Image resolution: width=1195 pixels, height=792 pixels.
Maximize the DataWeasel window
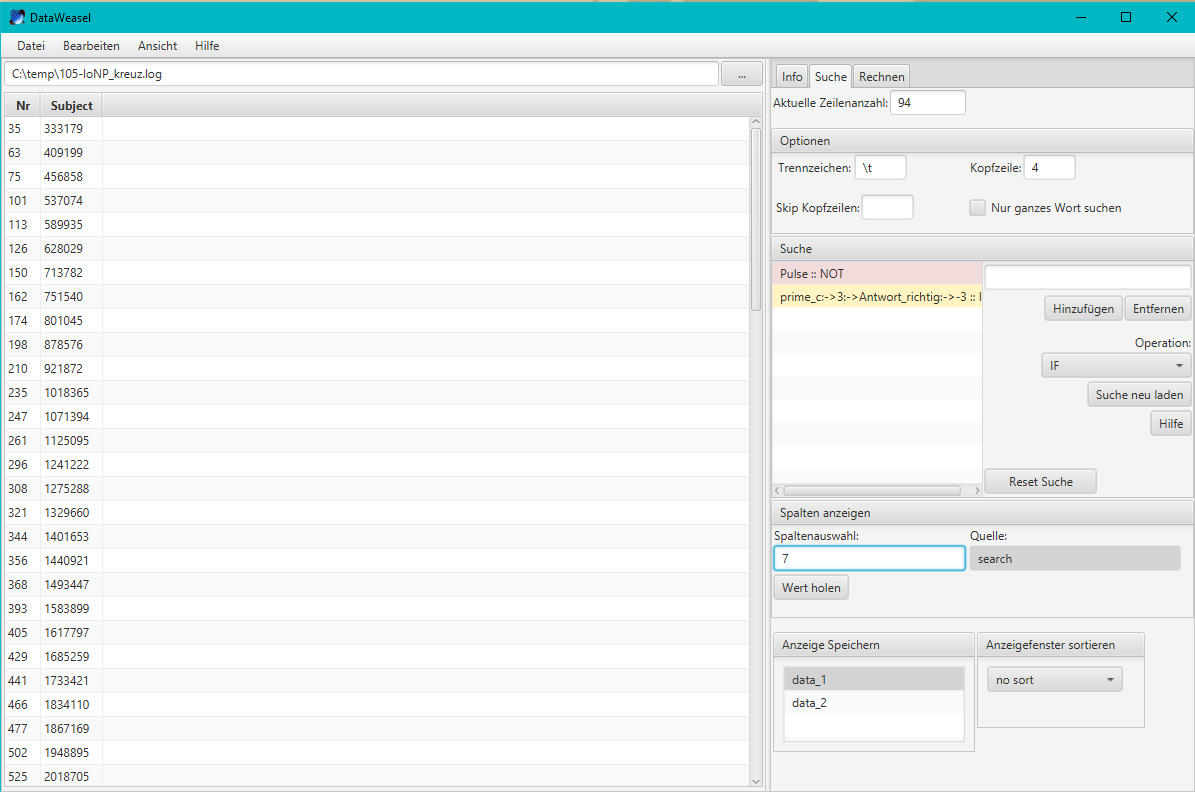tap(1126, 17)
